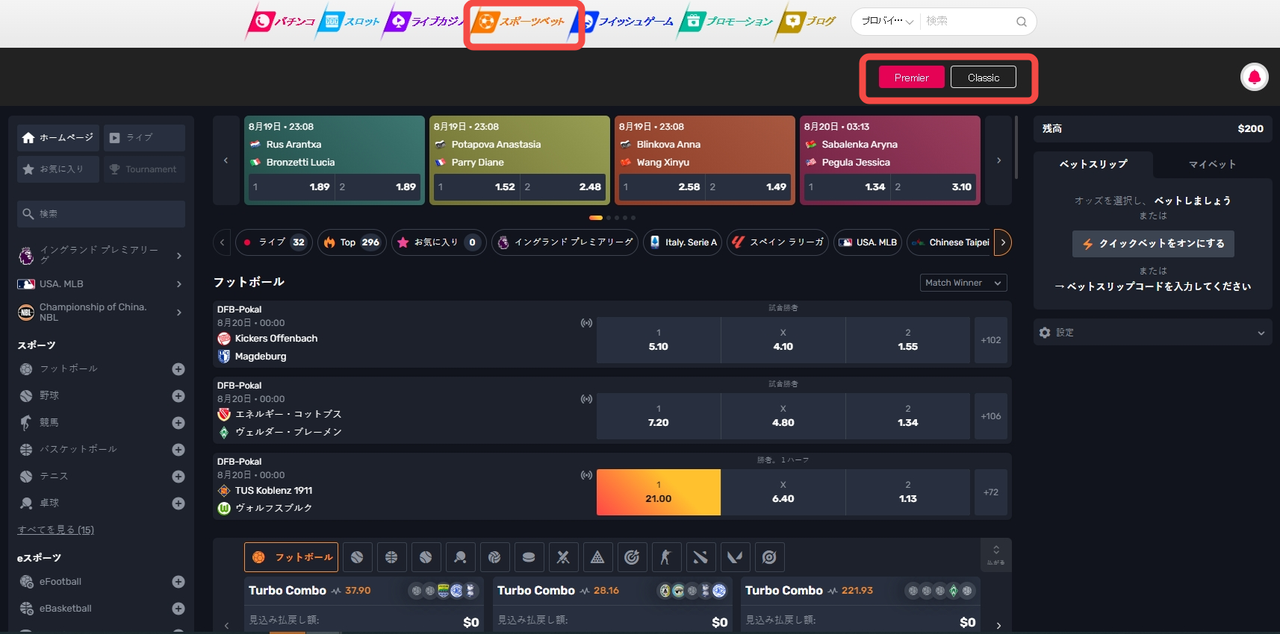Click plus icon next to フットボール in sidebar

point(178,369)
